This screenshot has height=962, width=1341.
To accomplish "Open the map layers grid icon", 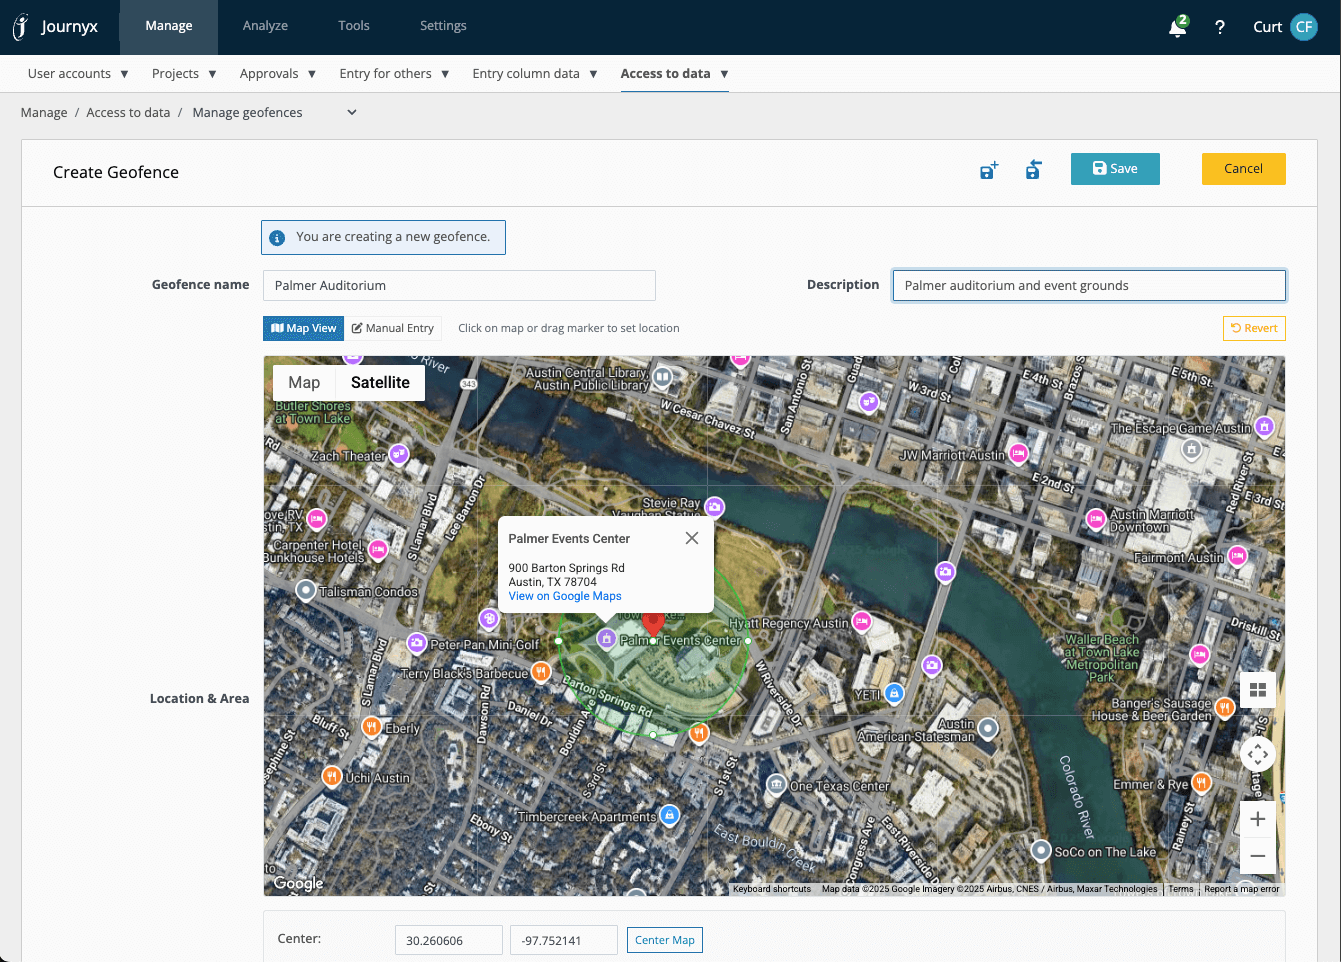I will (1257, 689).
